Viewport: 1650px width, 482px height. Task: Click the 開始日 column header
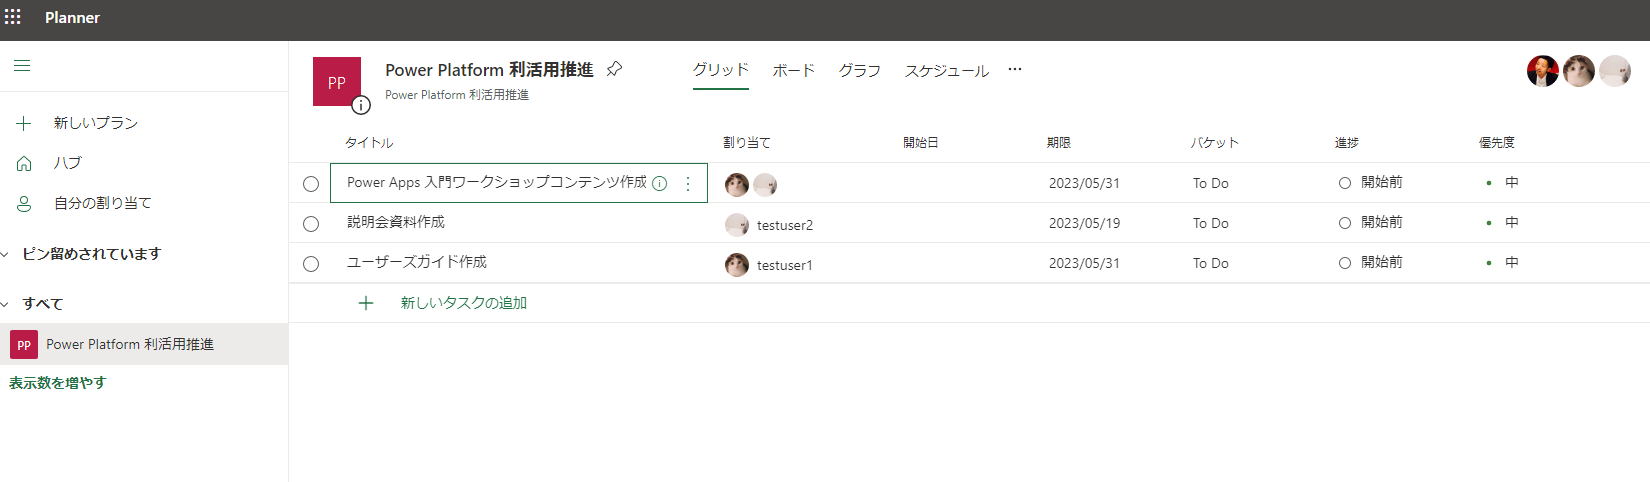[x=921, y=143]
